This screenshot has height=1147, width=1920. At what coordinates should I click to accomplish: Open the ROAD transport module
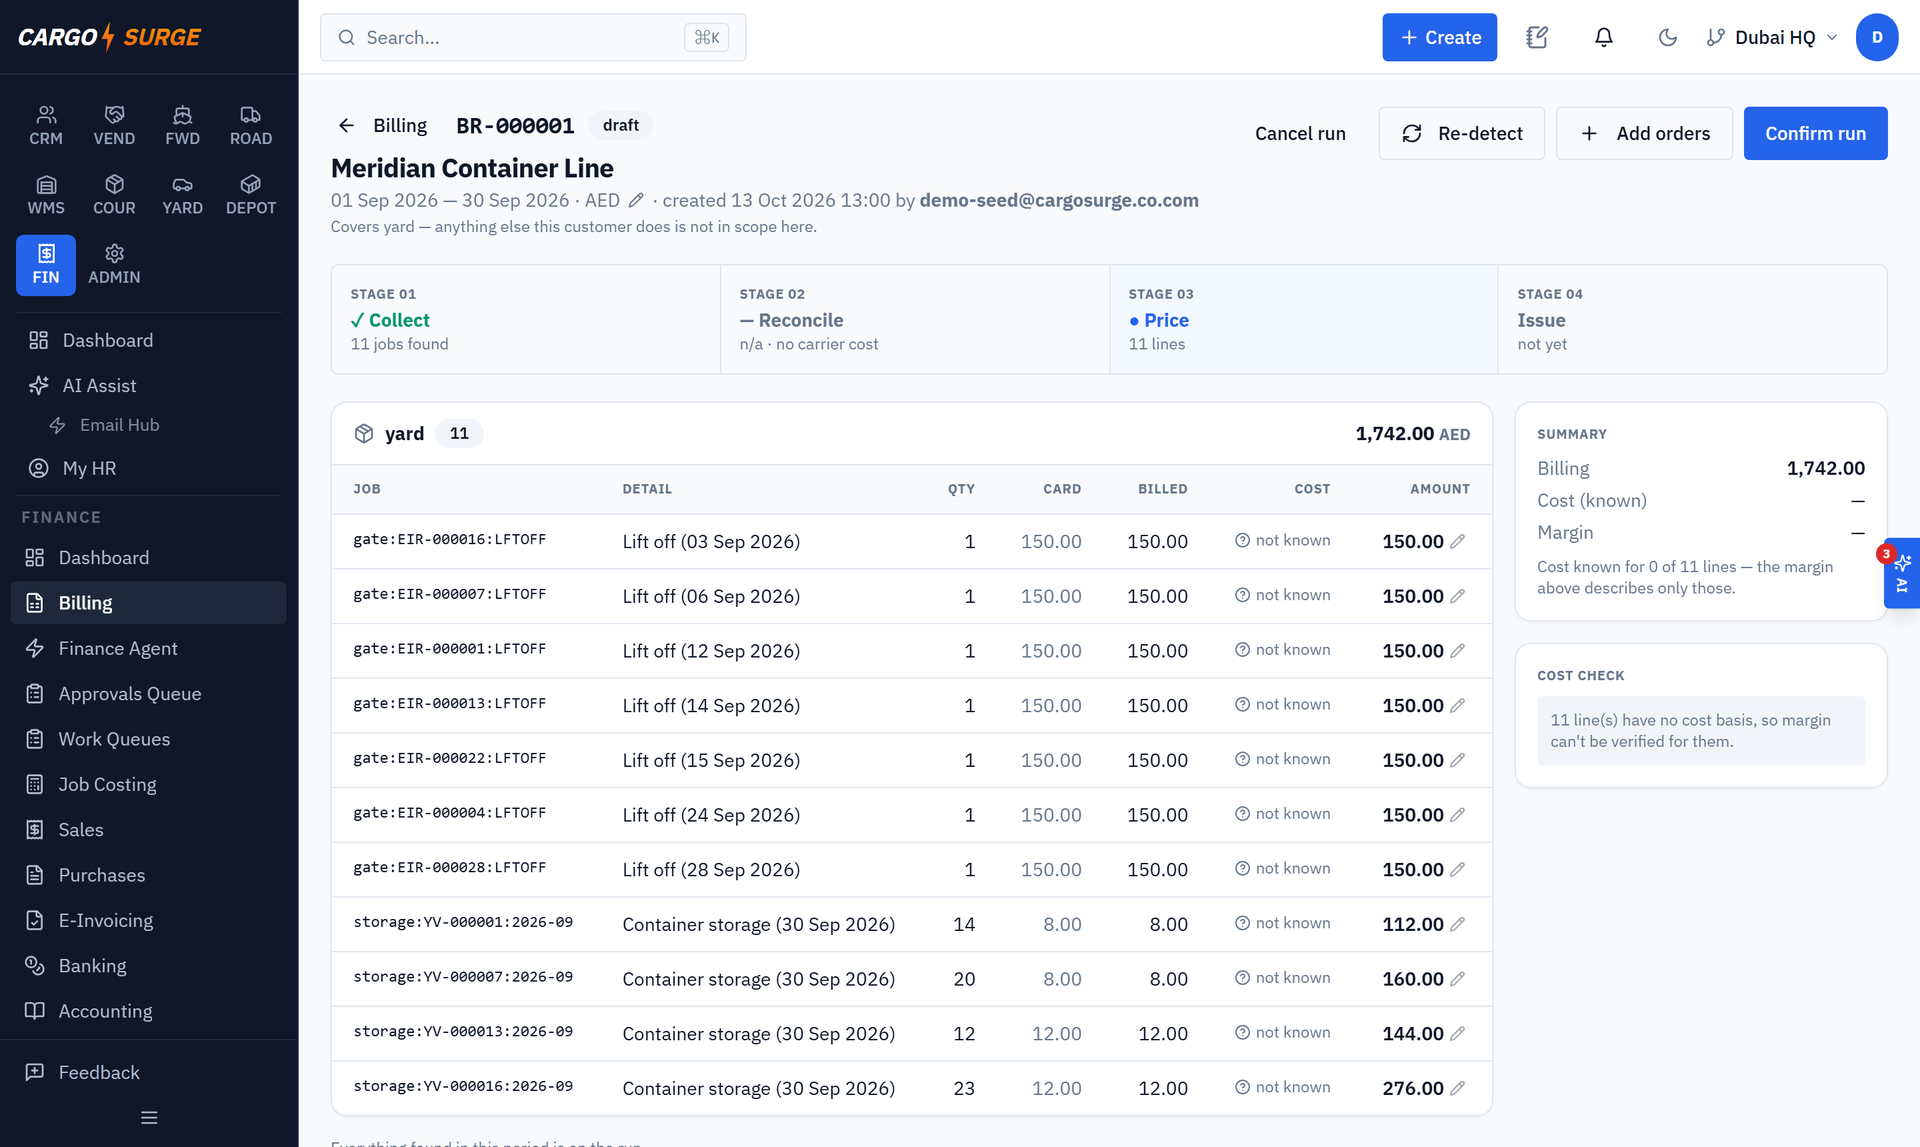pos(250,126)
